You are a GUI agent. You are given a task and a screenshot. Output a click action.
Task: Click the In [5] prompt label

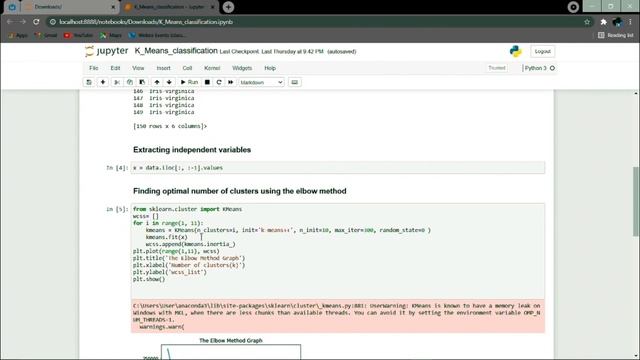117,209
